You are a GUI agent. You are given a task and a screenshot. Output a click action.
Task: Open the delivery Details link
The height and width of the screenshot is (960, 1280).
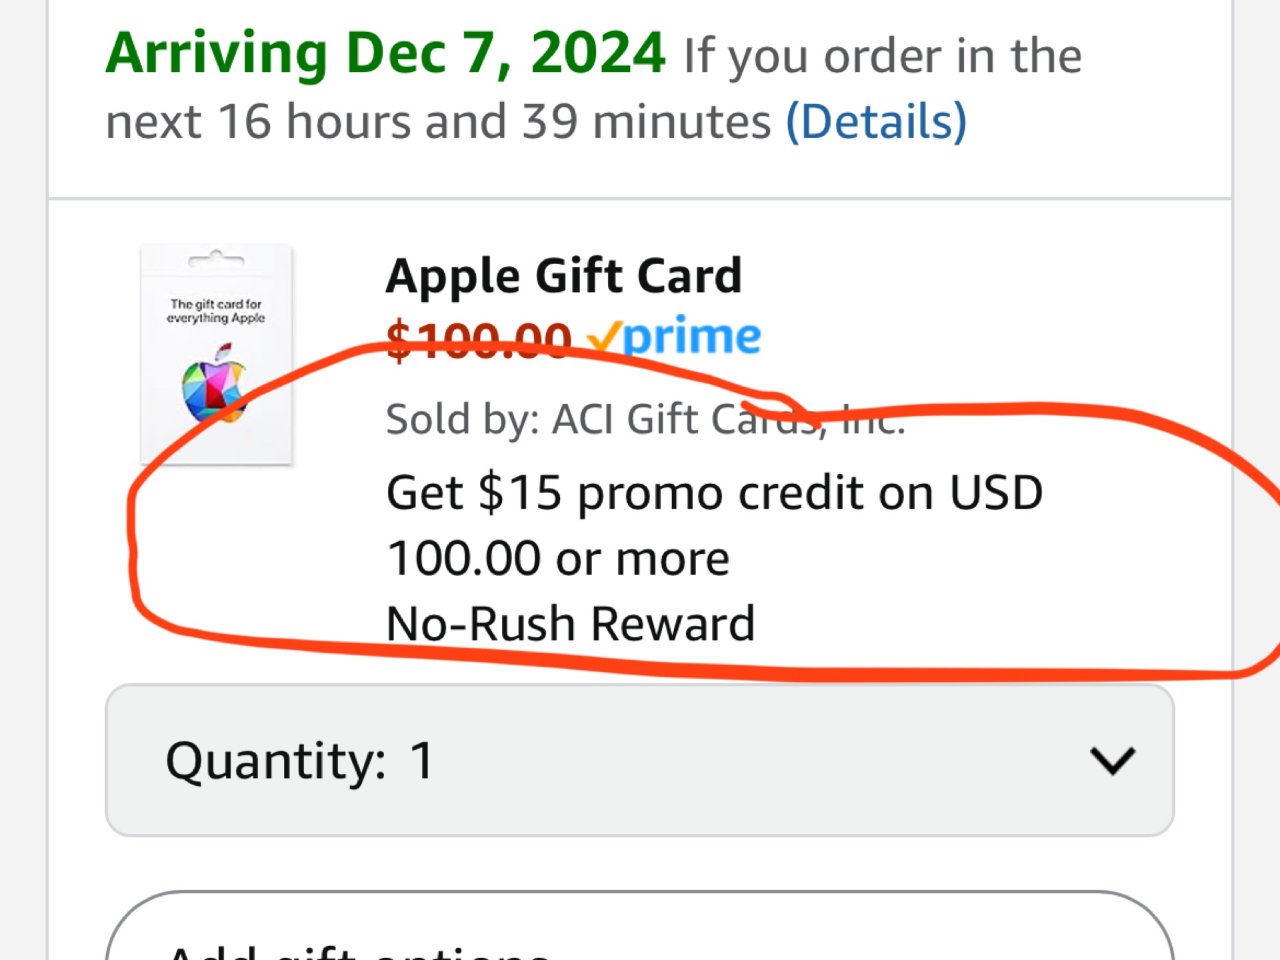(x=876, y=122)
